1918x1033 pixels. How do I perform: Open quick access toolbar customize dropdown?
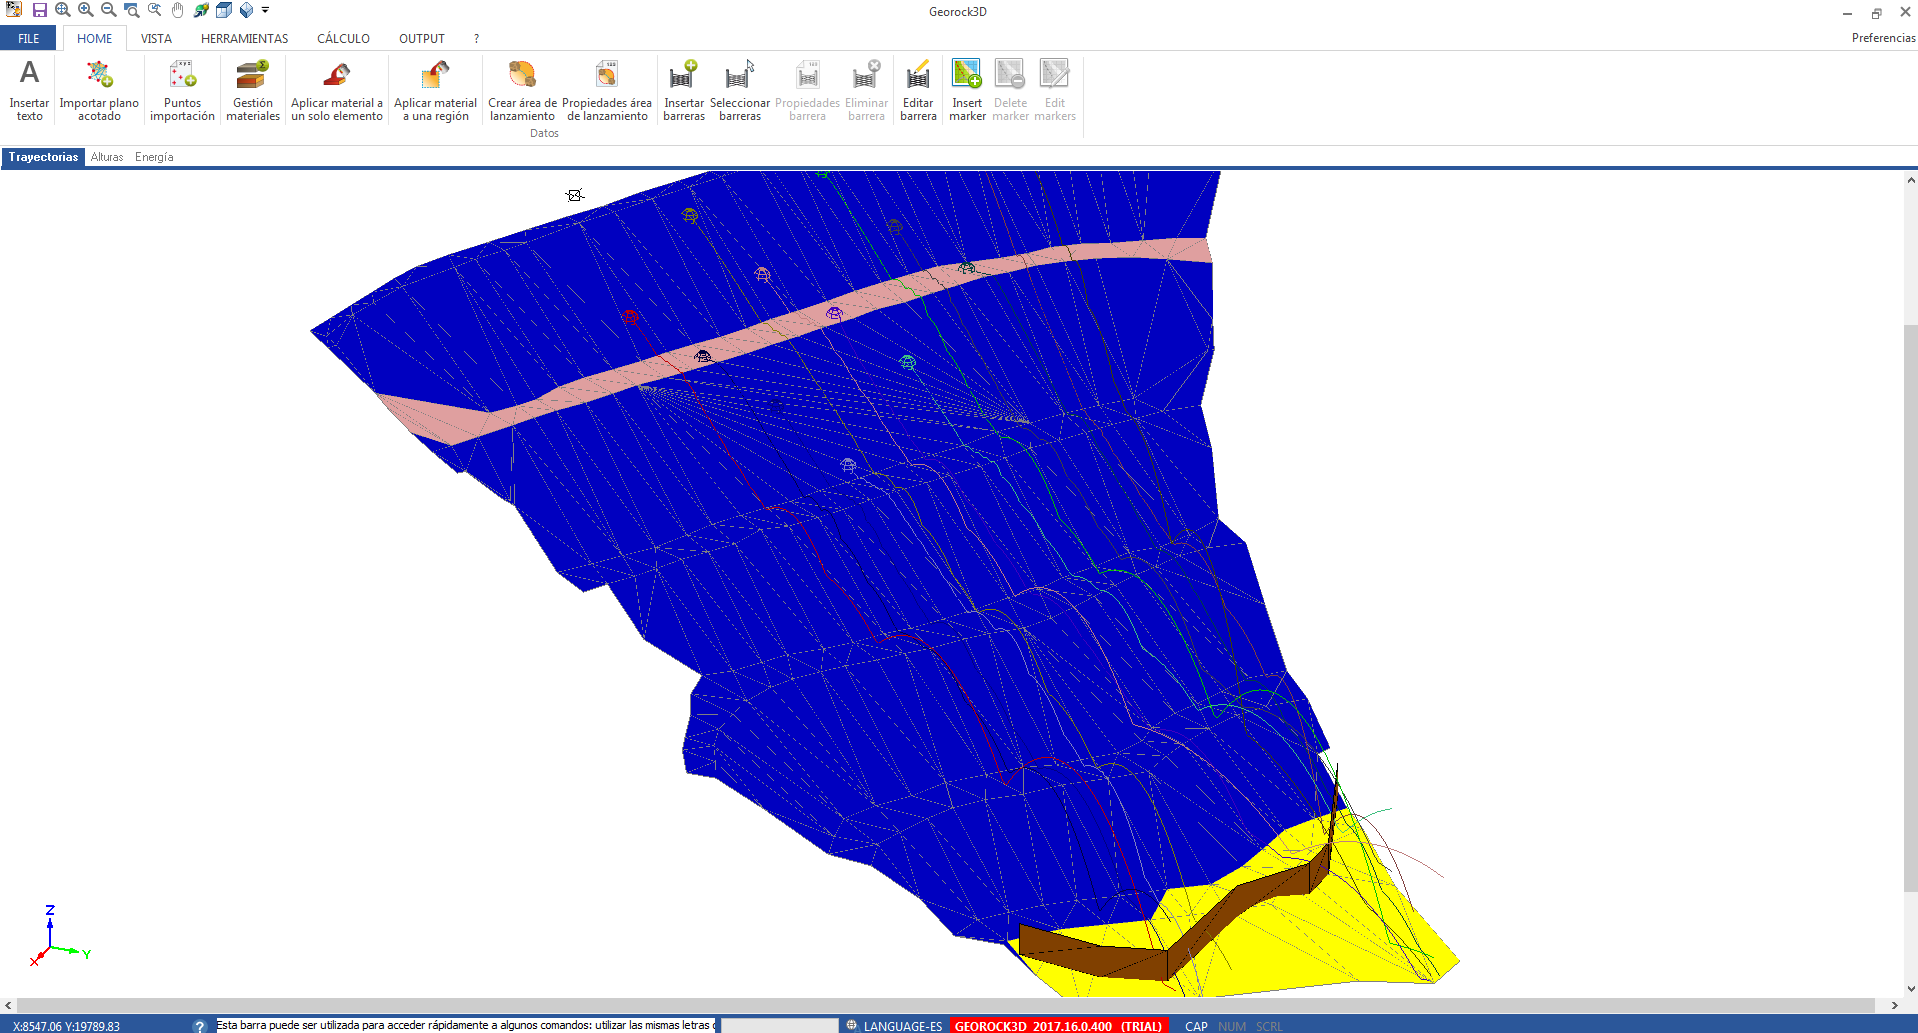(266, 10)
